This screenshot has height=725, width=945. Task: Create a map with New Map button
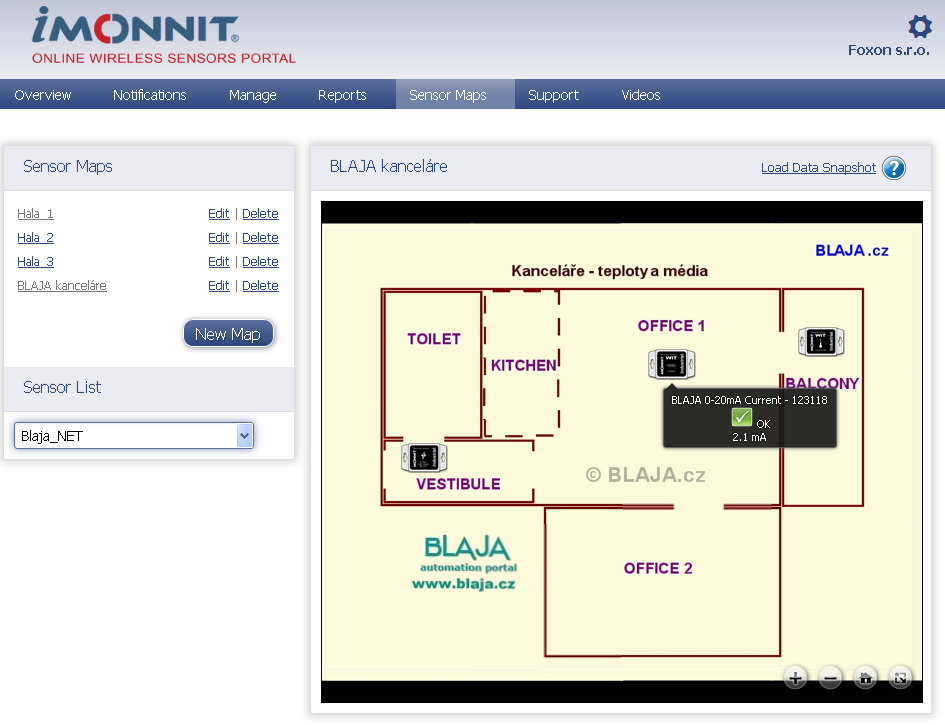[x=228, y=334]
